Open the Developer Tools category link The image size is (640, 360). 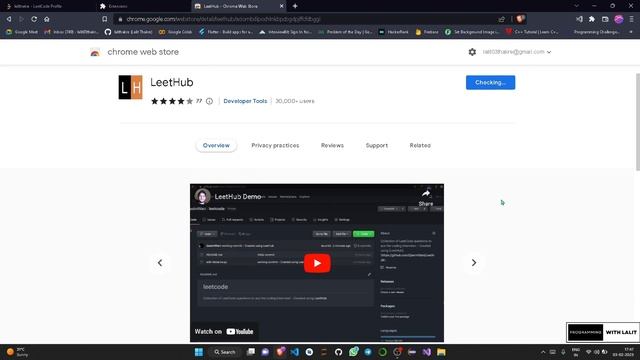245,101
